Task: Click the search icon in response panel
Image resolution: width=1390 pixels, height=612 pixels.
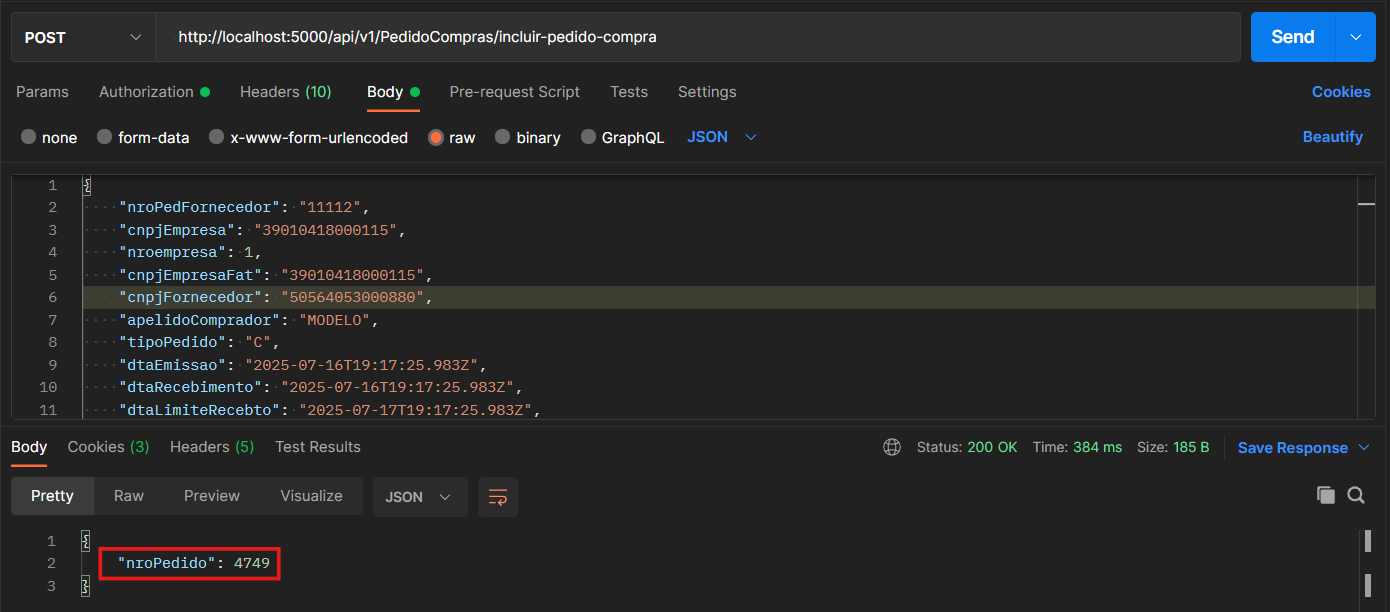Action: [x=1356, y=495]
